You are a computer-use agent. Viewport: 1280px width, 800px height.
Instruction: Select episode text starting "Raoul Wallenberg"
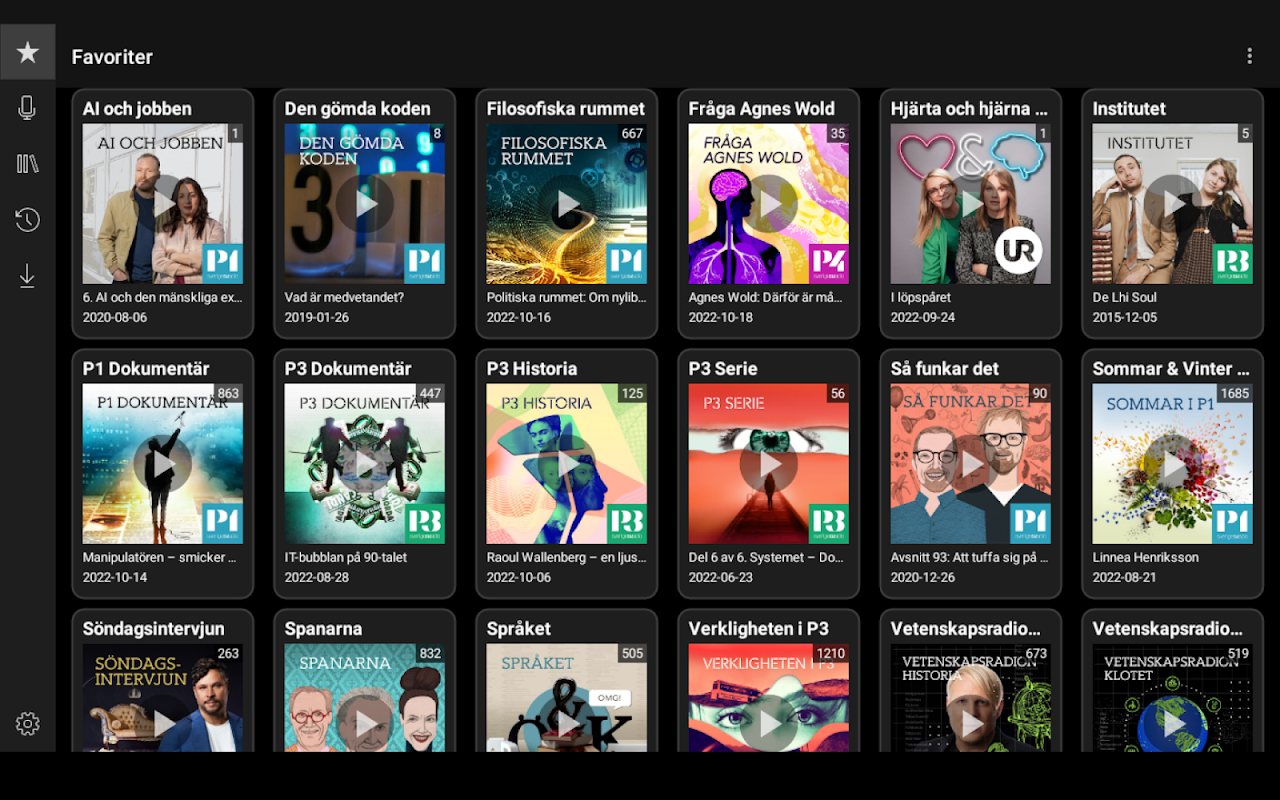point(566,557)
